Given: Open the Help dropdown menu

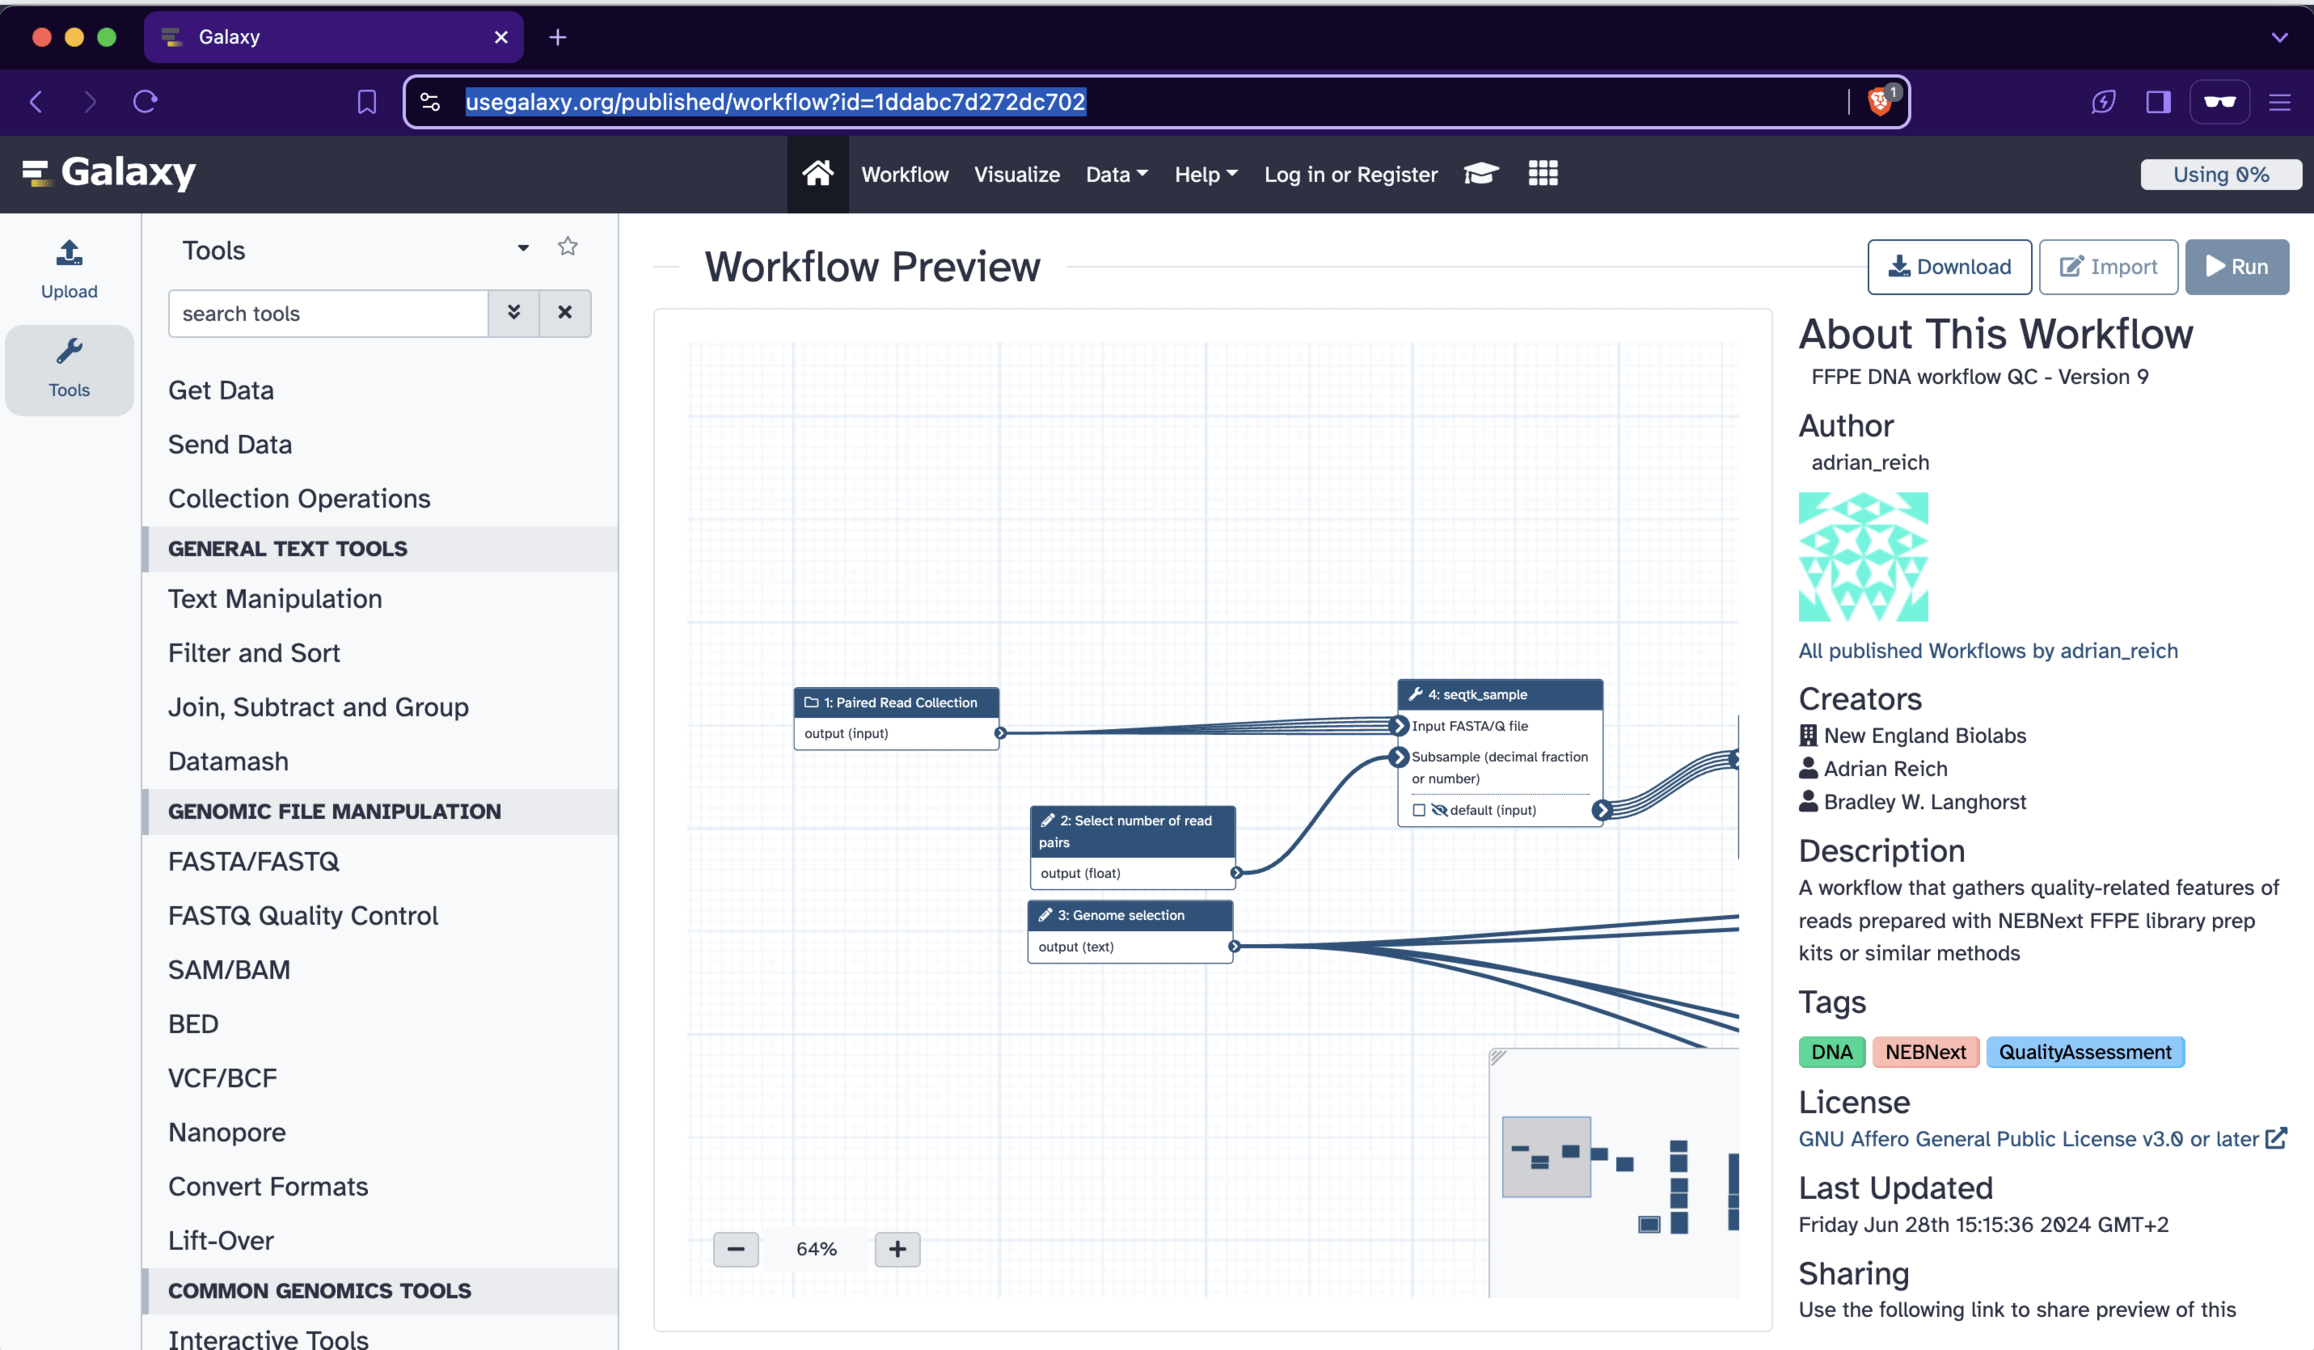Looking at the screenshot, I should [1205, 174].
